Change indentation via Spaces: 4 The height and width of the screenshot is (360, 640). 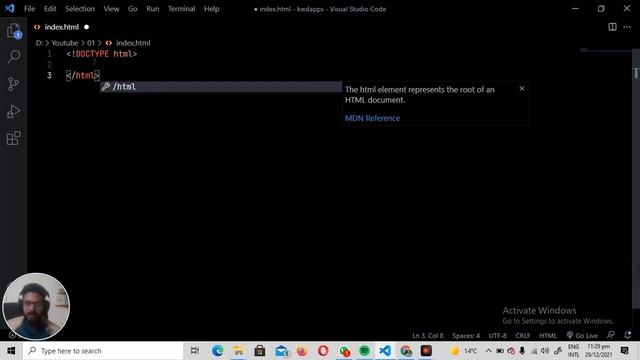[x=466, y=336]
